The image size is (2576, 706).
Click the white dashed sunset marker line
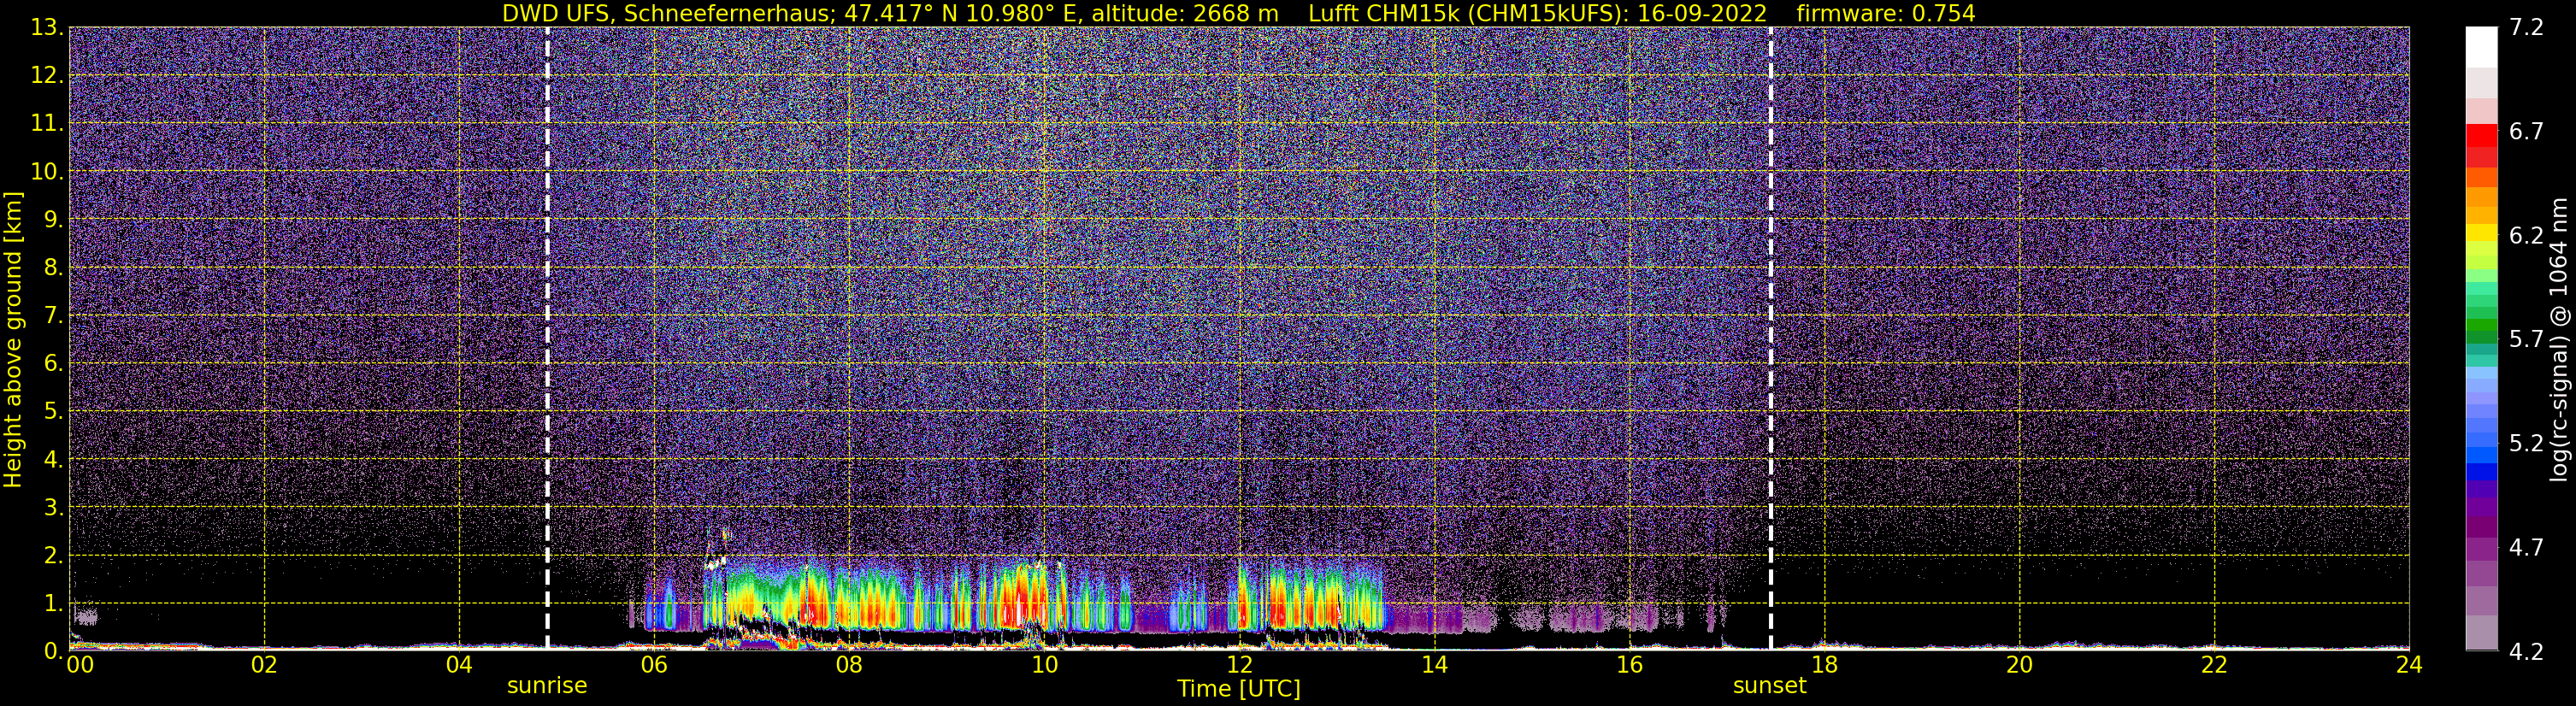(1770, 338)
